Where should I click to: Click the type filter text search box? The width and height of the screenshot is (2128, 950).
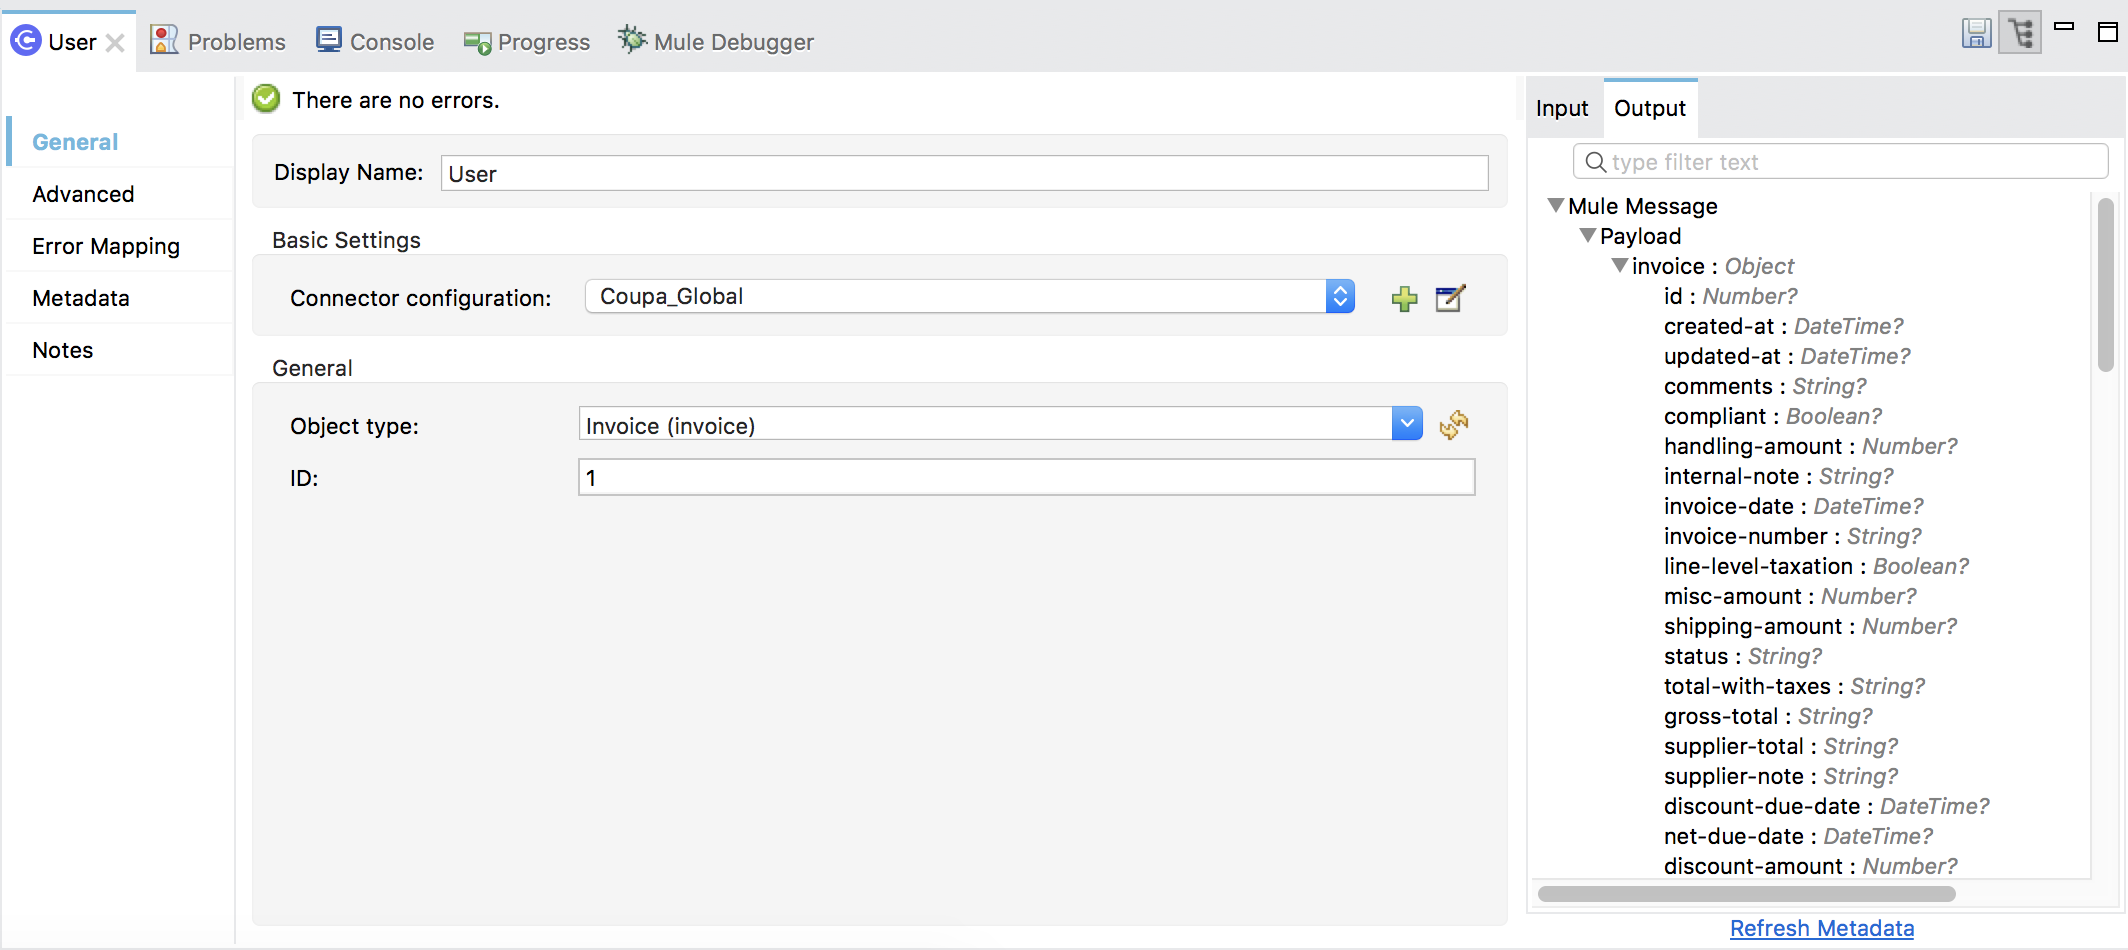point(1840,162)
